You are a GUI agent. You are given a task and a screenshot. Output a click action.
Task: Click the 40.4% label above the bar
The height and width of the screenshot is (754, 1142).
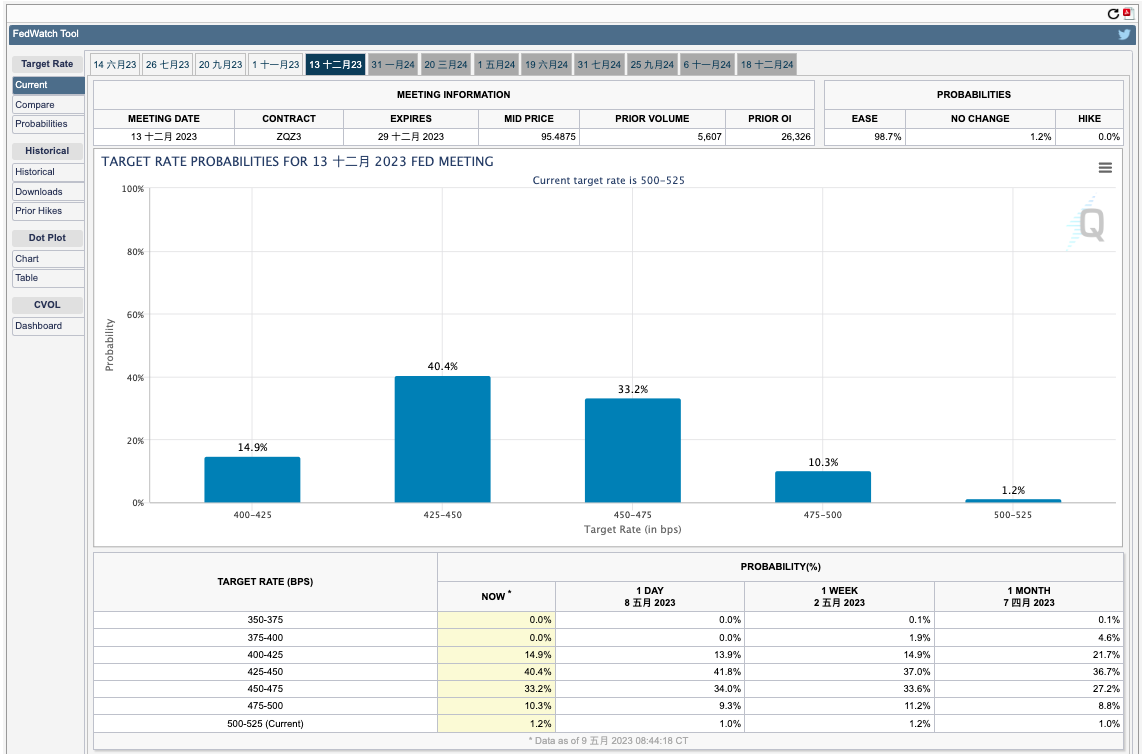(x=442, y=366)
